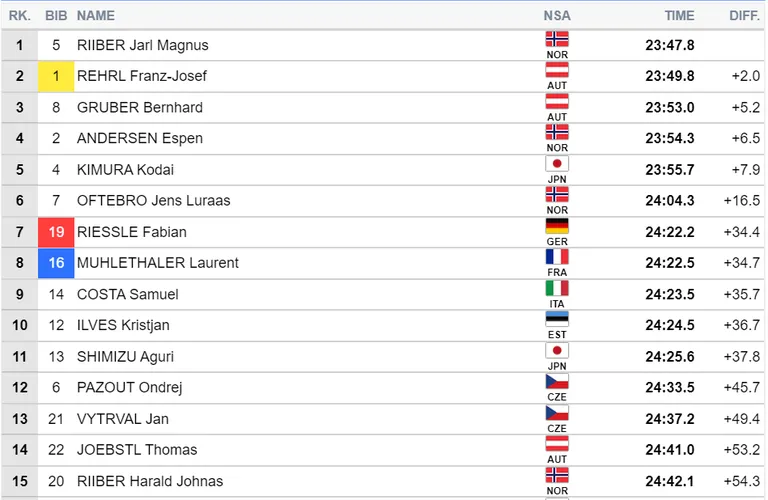
Task: Click Norway flag icon beside RIIBER Jarl Magnus
Action: tap(557, 39)
